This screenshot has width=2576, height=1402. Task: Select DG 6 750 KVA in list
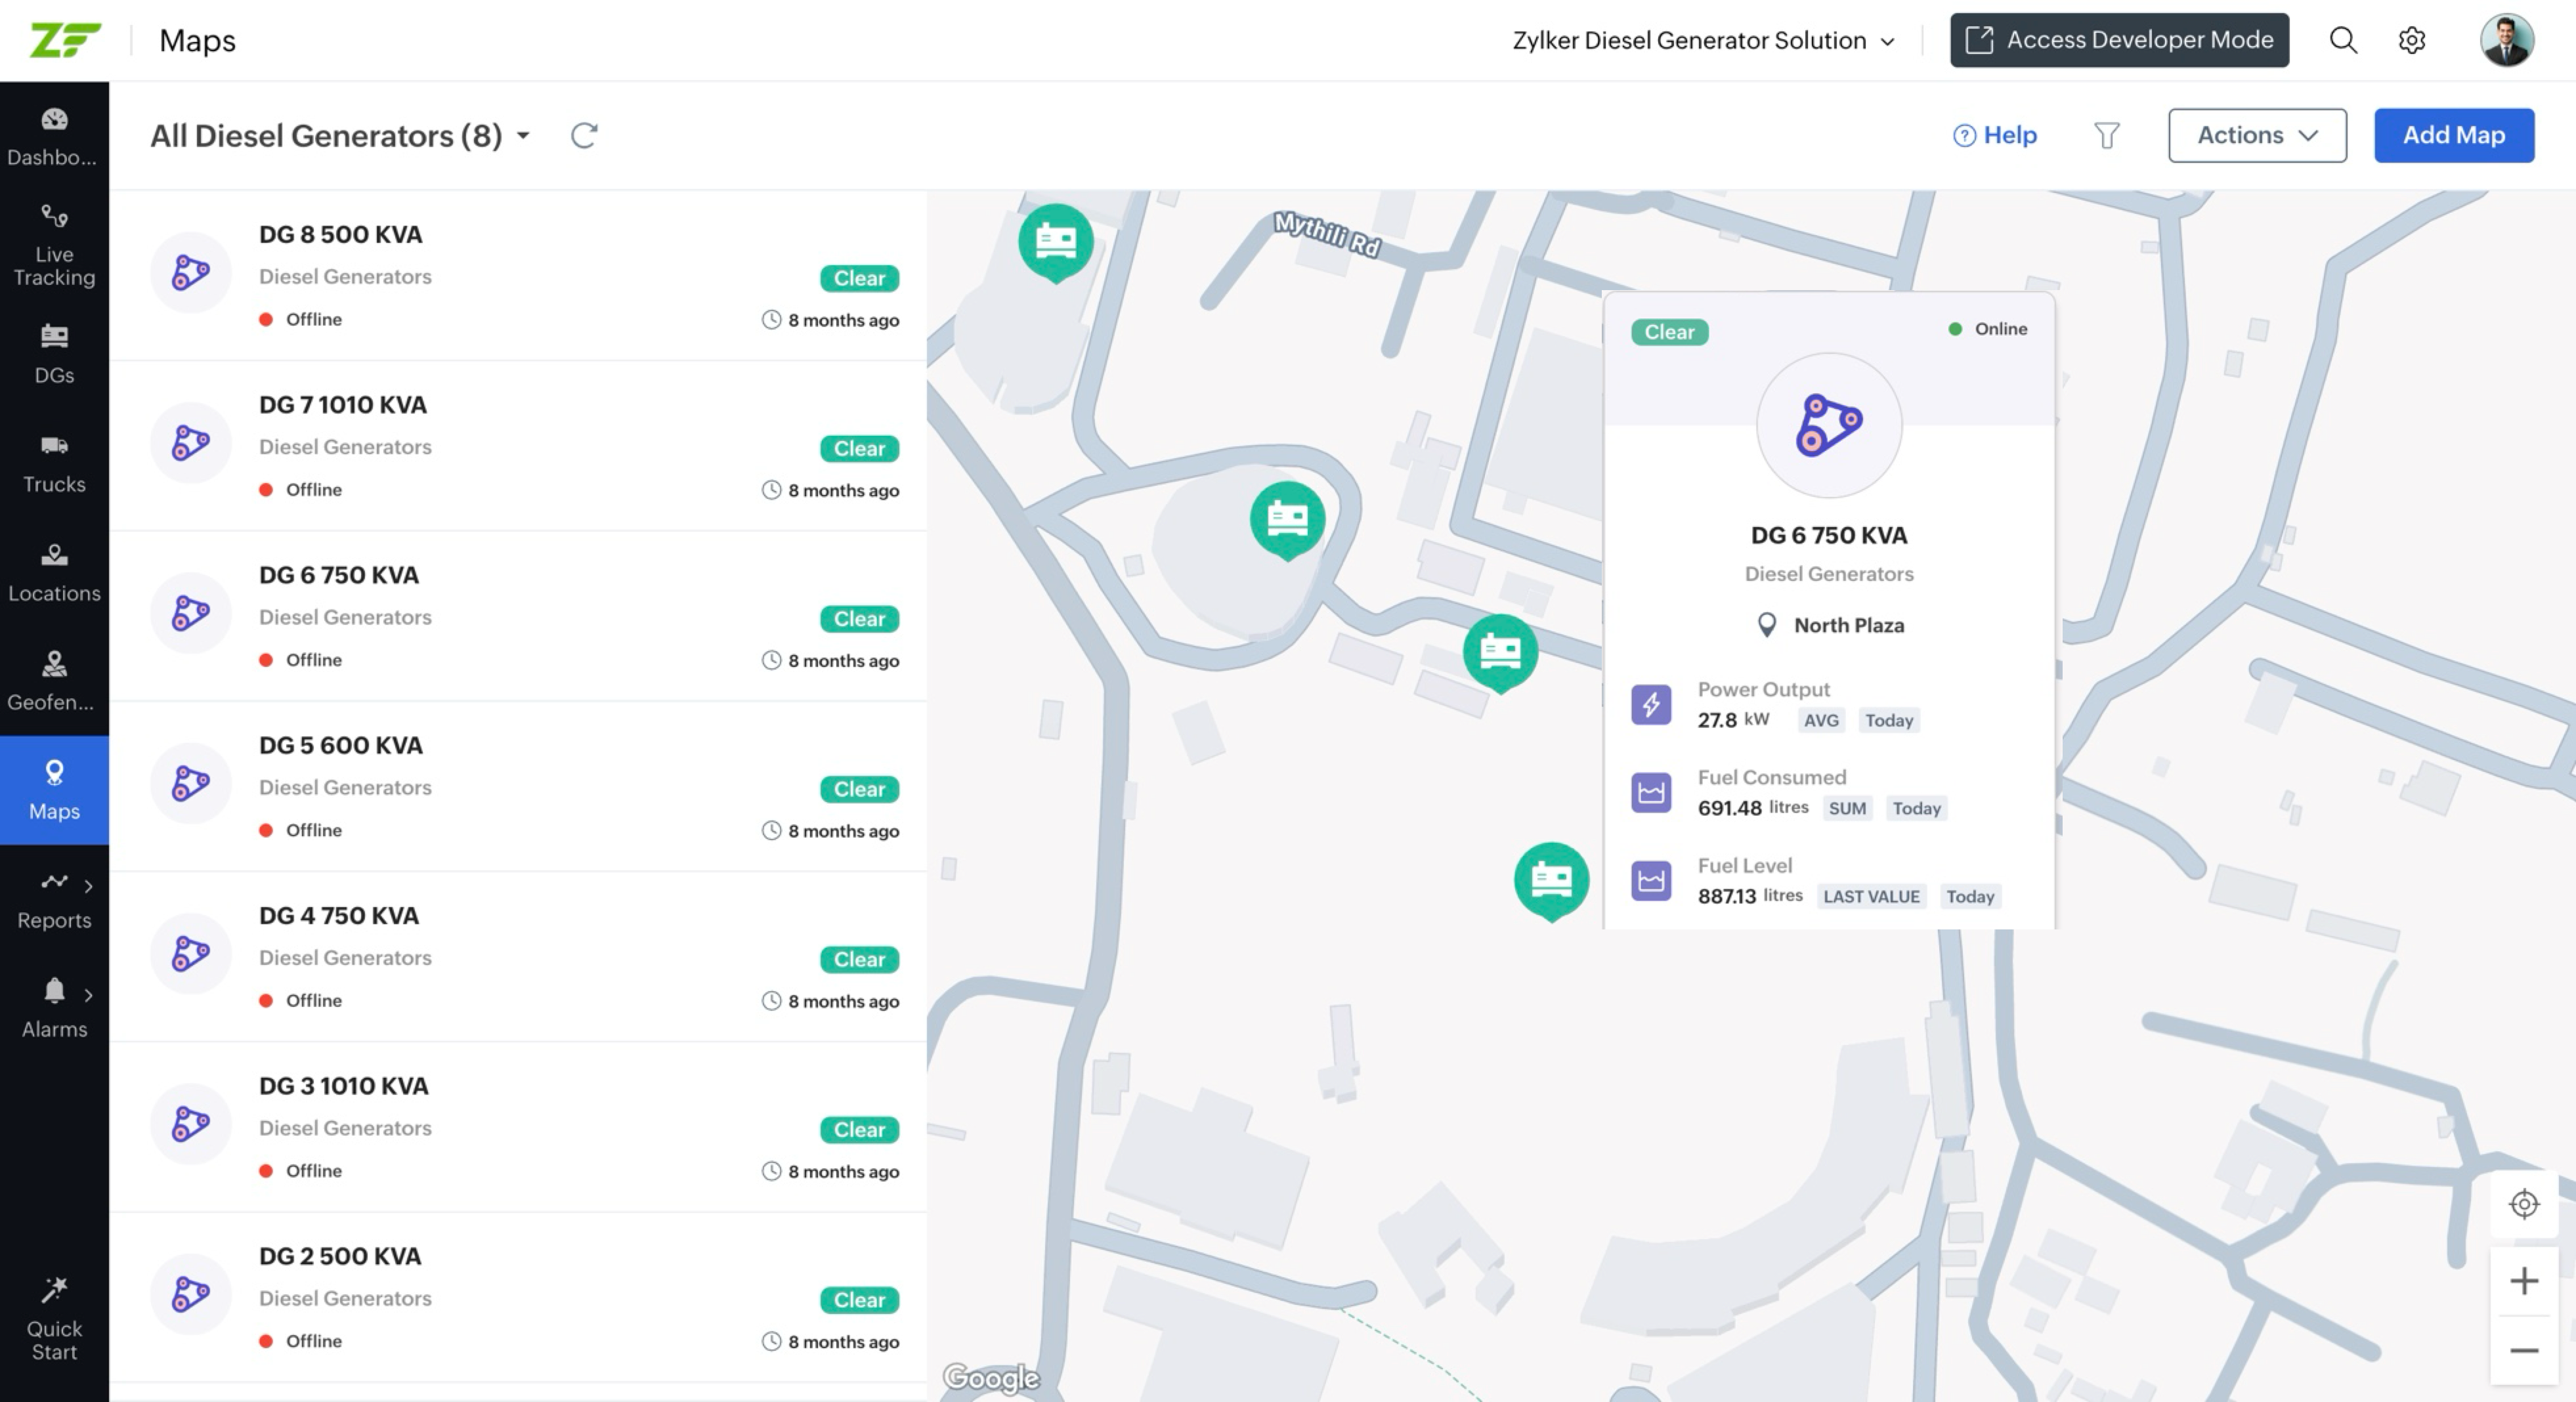point(338,574)
